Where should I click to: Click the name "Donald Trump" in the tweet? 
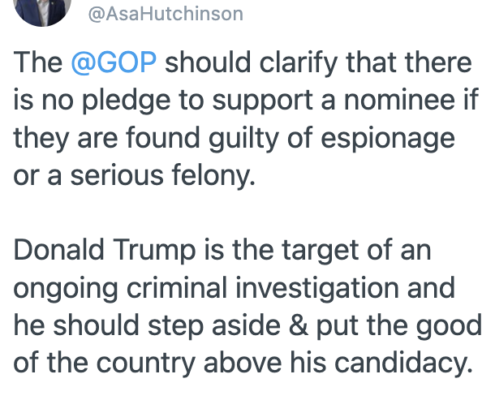click(104, 250)
